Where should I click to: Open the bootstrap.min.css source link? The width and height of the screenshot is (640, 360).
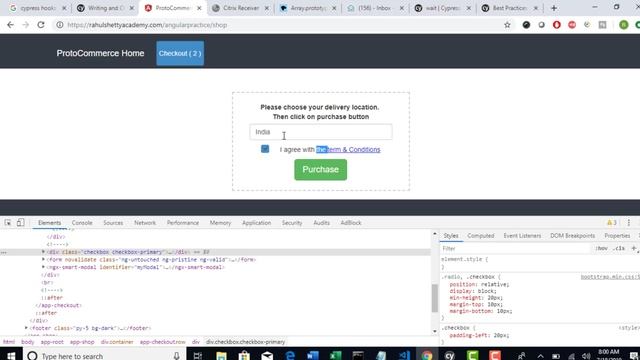610,277
